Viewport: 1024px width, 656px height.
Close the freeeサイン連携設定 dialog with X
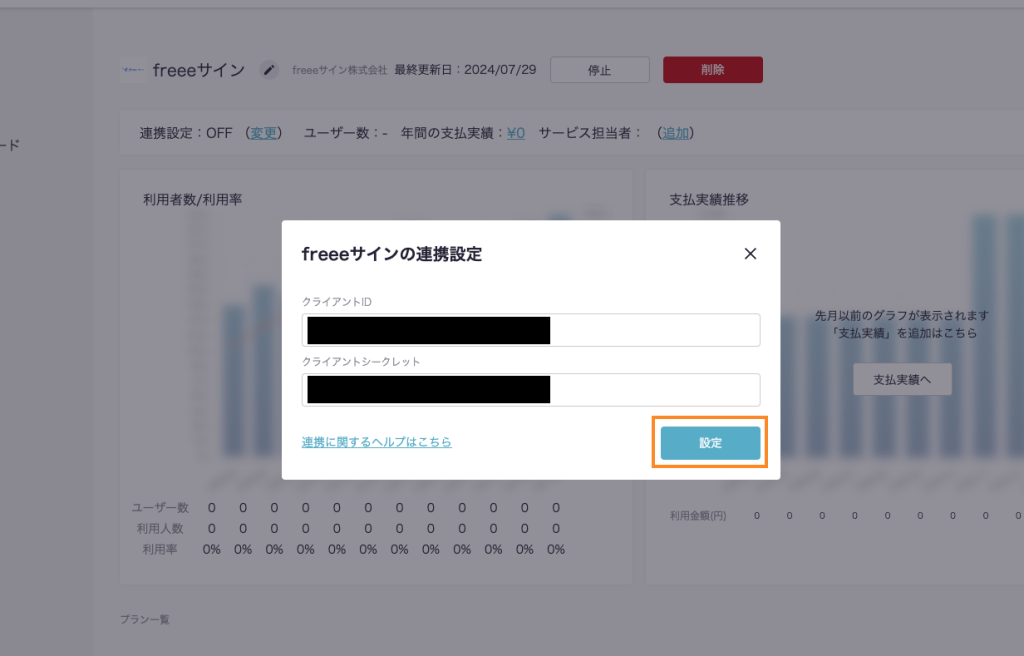[x=750, y=254]
